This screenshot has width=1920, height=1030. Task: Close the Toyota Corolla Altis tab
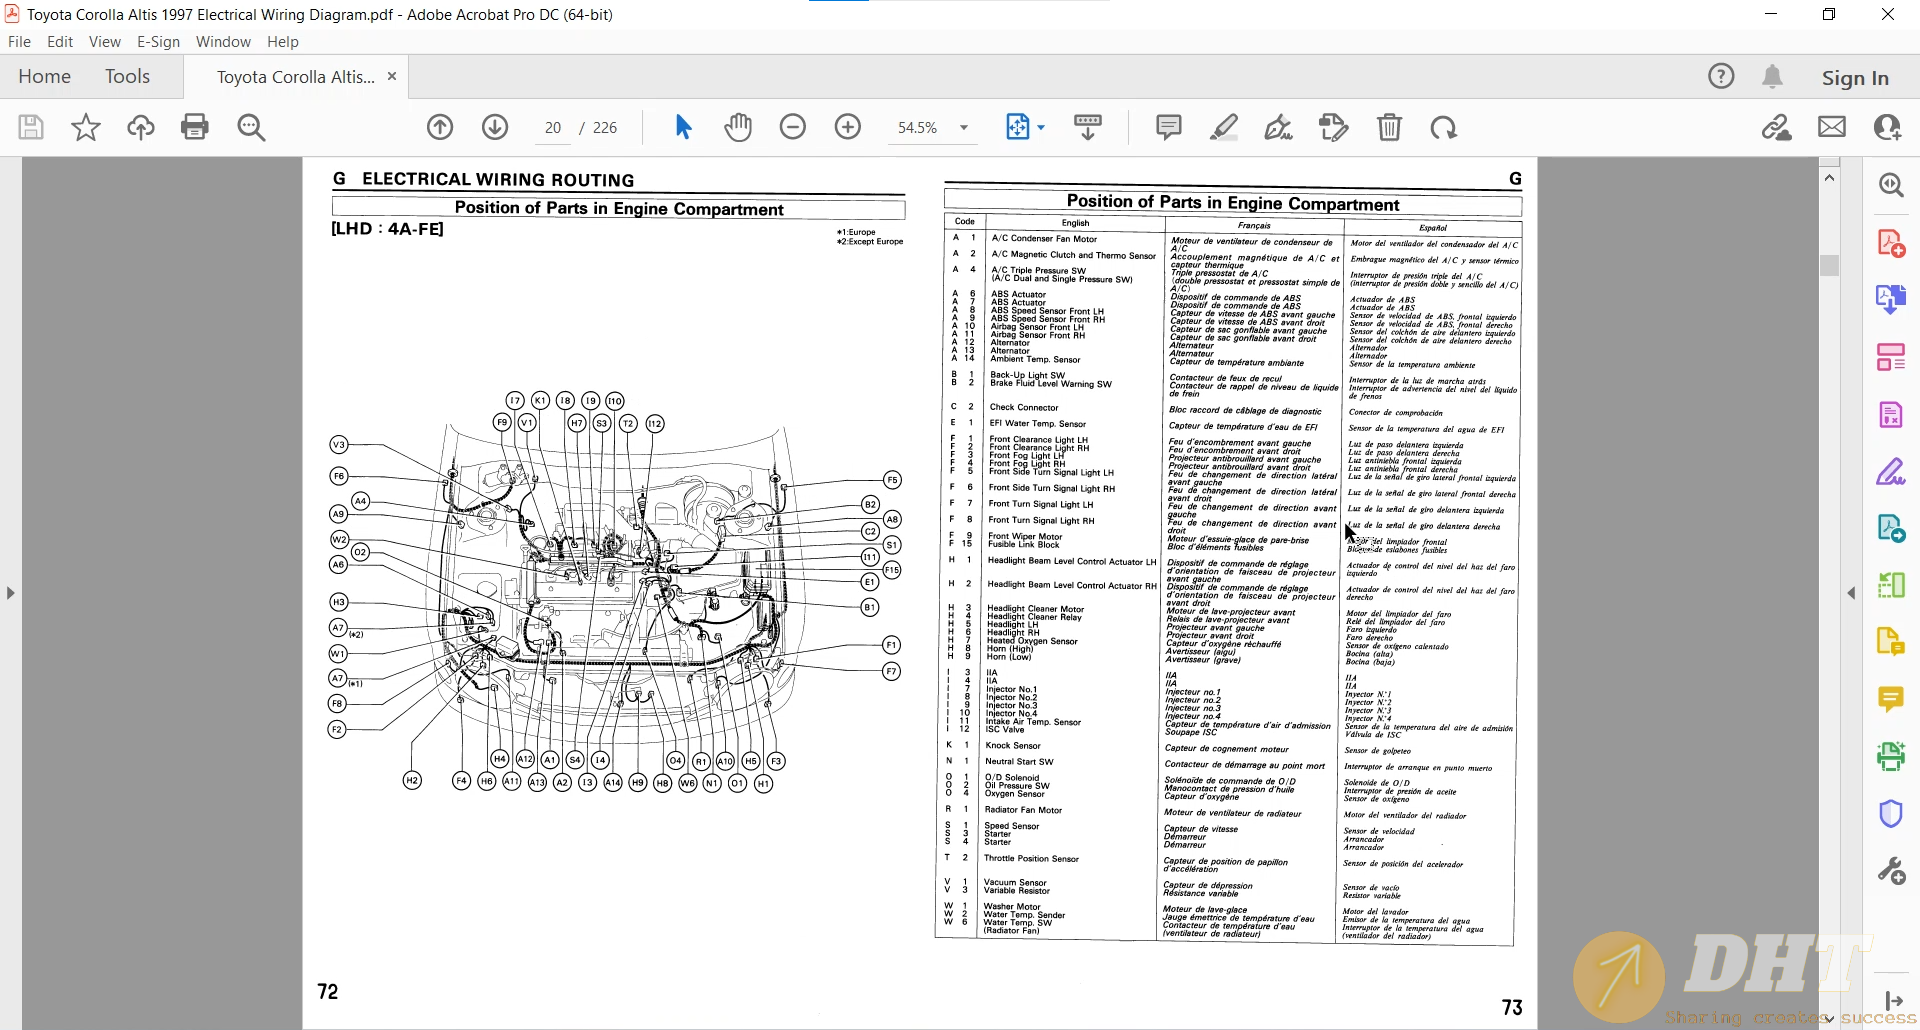point(392,77)
